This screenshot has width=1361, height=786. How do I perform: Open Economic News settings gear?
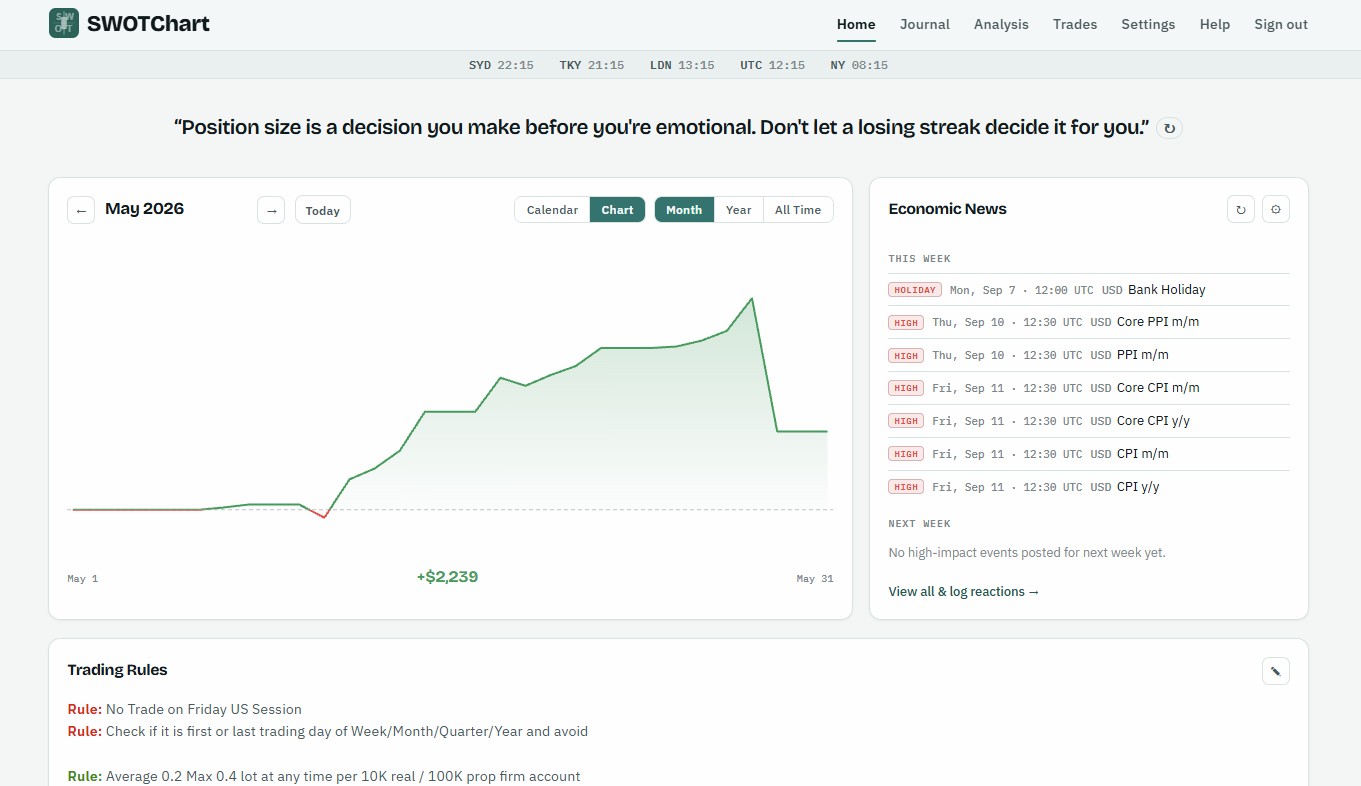1276,209
